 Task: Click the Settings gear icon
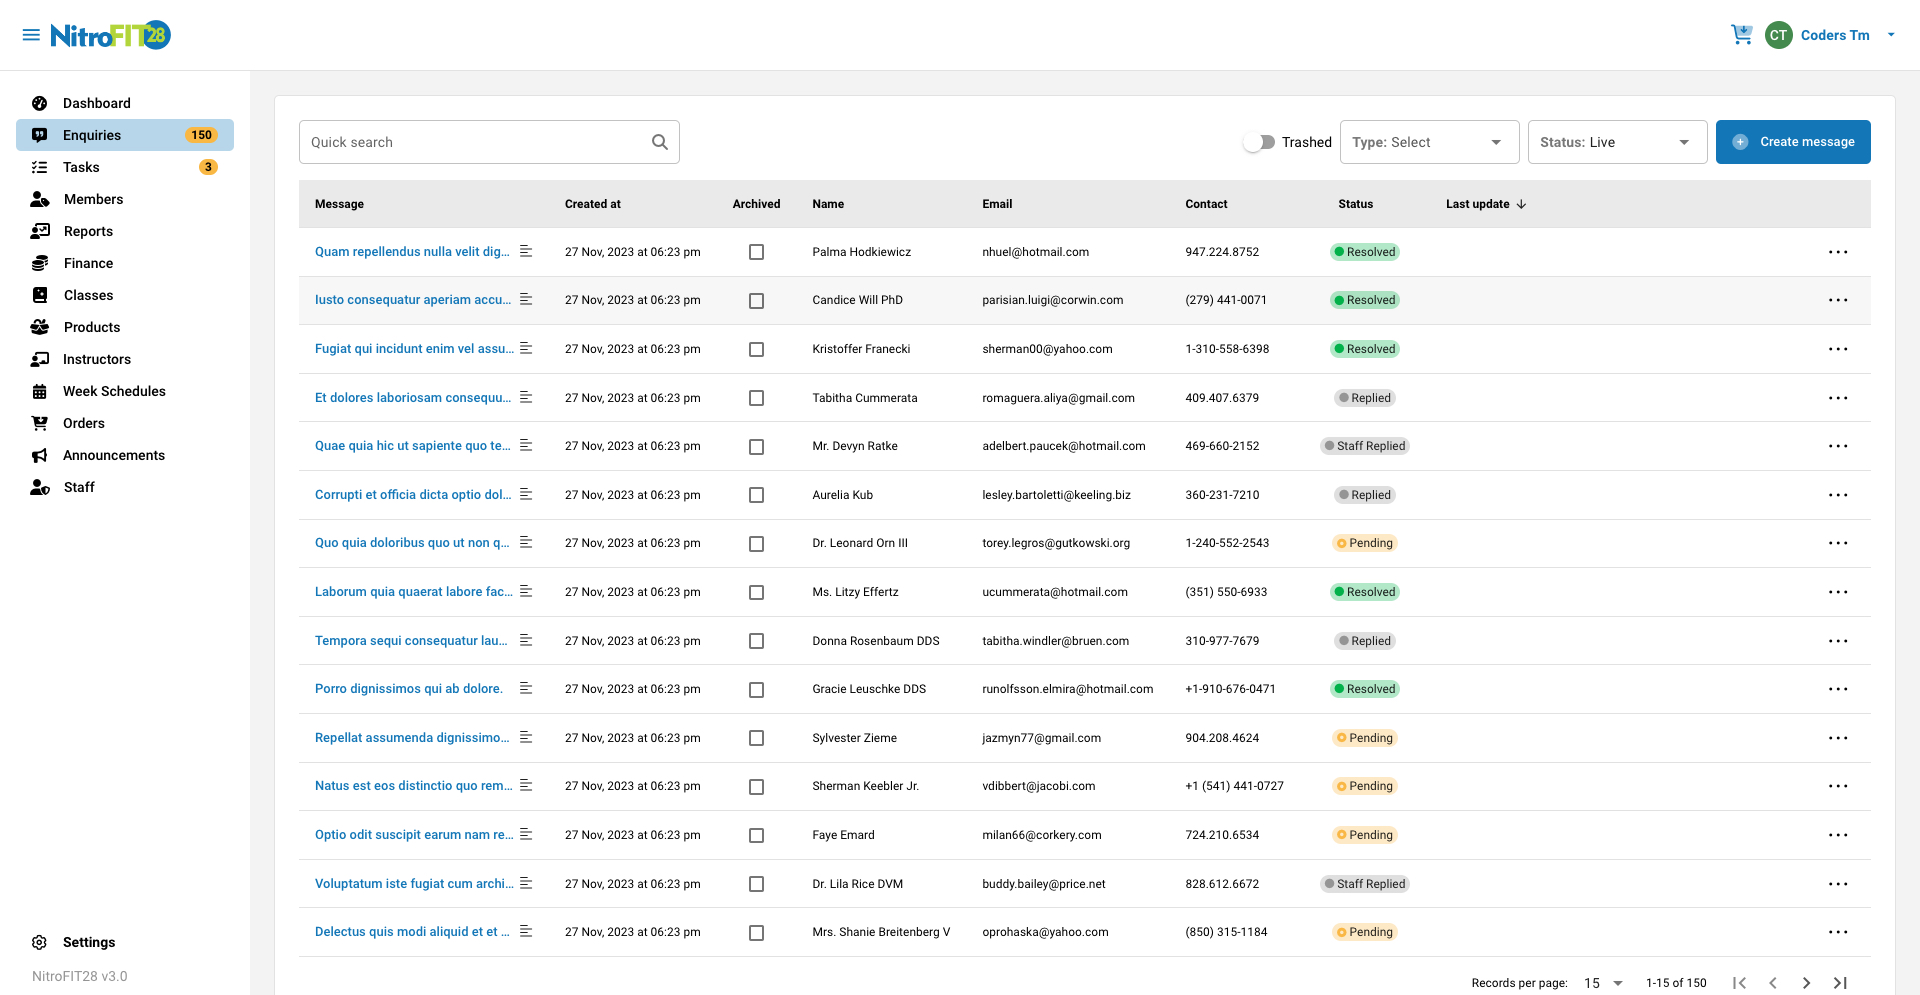[x=39, y=942]
